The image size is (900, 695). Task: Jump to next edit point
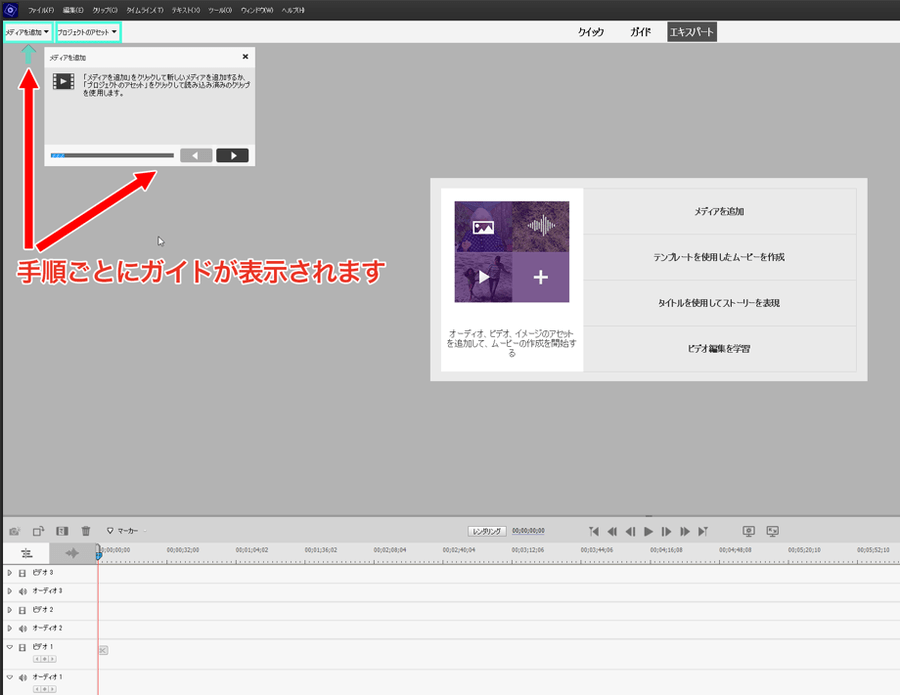click(703, 531)
